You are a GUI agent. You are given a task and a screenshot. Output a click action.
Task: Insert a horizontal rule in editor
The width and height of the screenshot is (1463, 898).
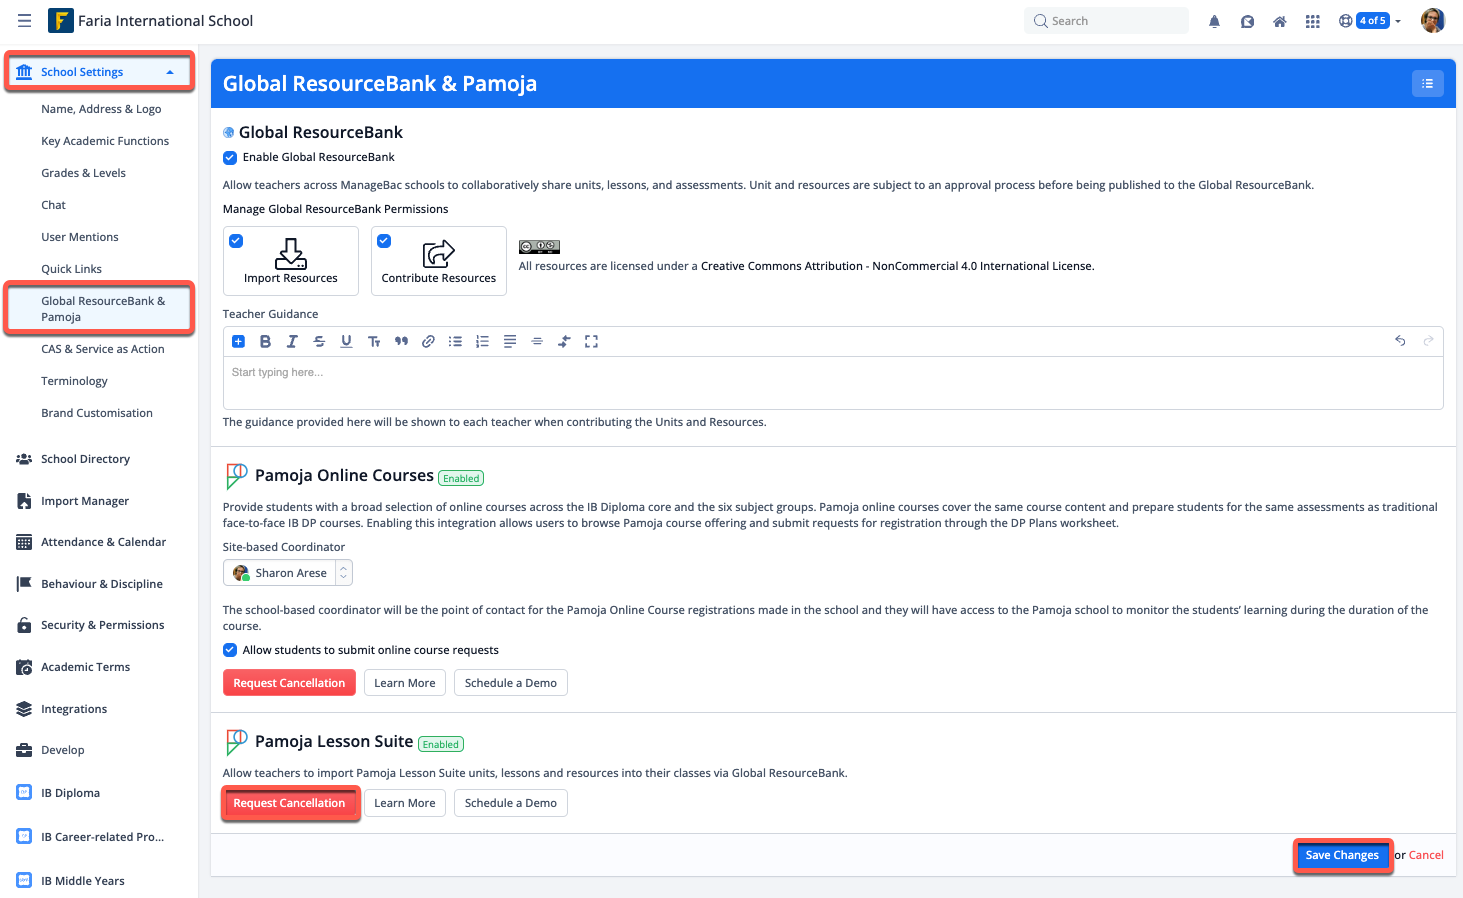point(537,341)
